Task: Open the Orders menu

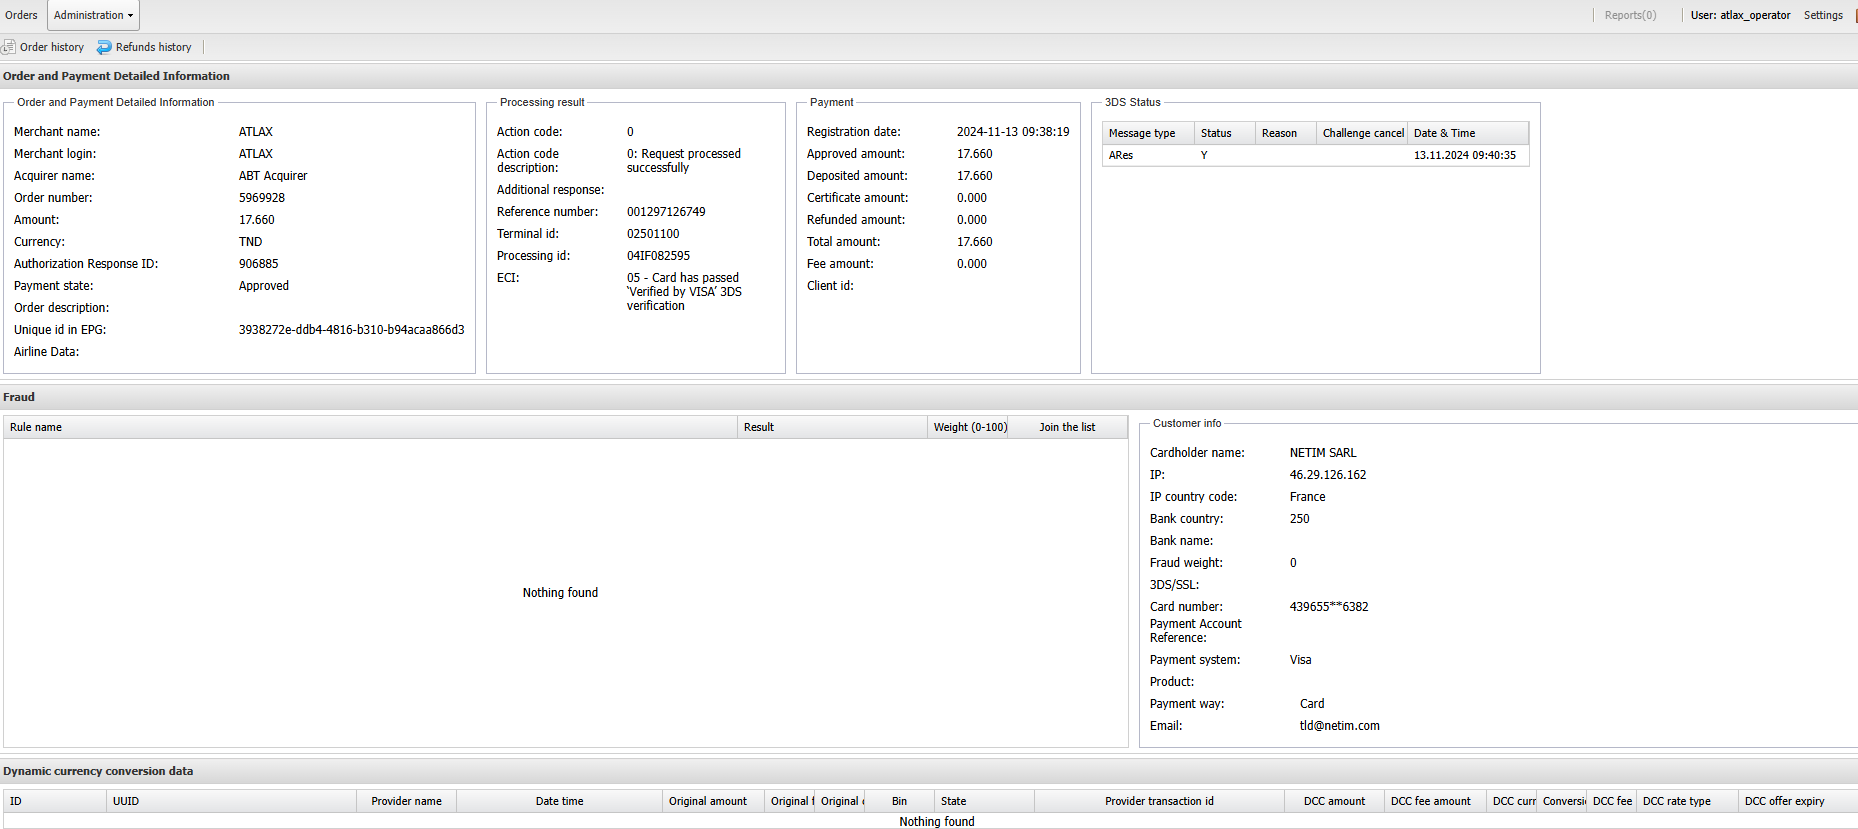Action: coord(21,15)
